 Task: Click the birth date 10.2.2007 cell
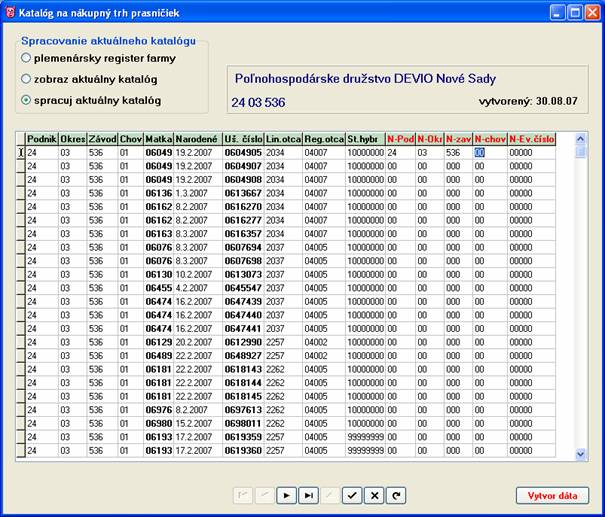[x=198, y=275]
